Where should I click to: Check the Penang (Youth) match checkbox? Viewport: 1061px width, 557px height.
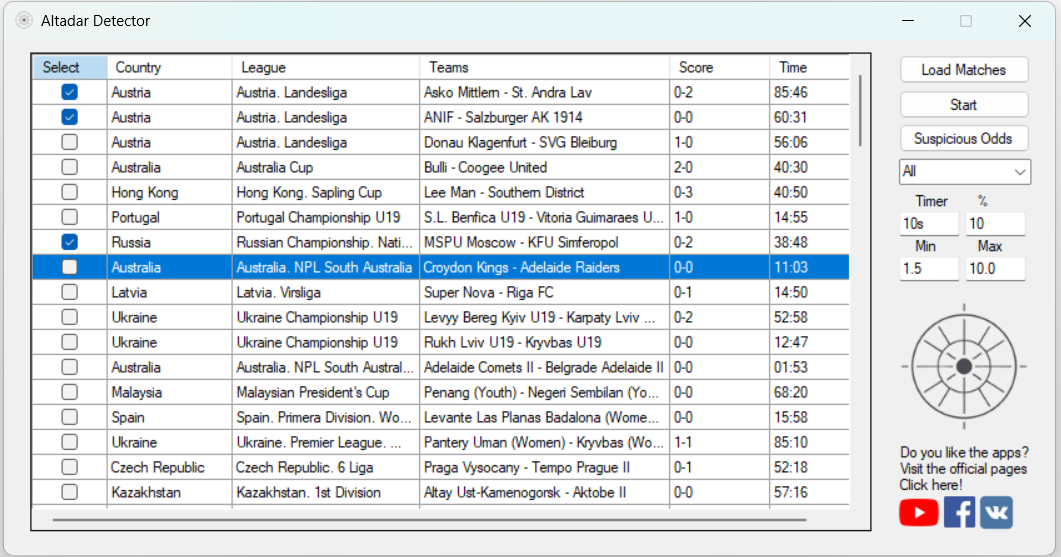tap(69, 393)
